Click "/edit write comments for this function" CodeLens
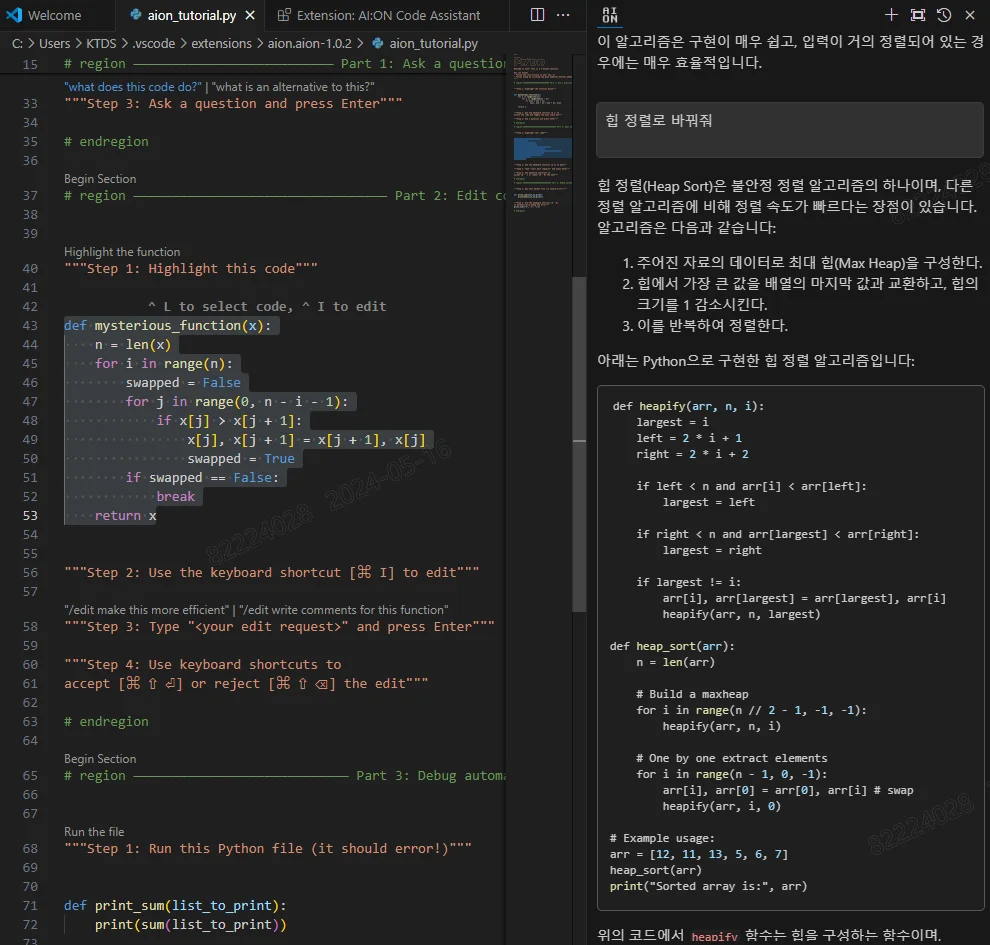The width and height of the screenshot is (990, 945). click(343, 610)
